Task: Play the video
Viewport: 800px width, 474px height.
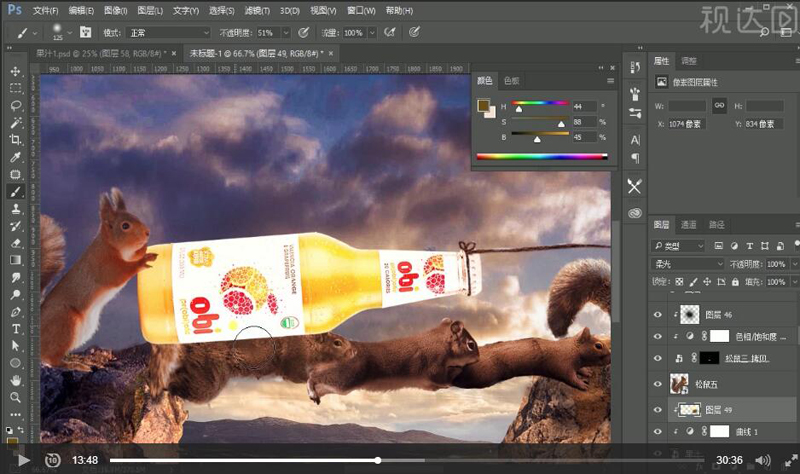Action: tap(23, 460)
